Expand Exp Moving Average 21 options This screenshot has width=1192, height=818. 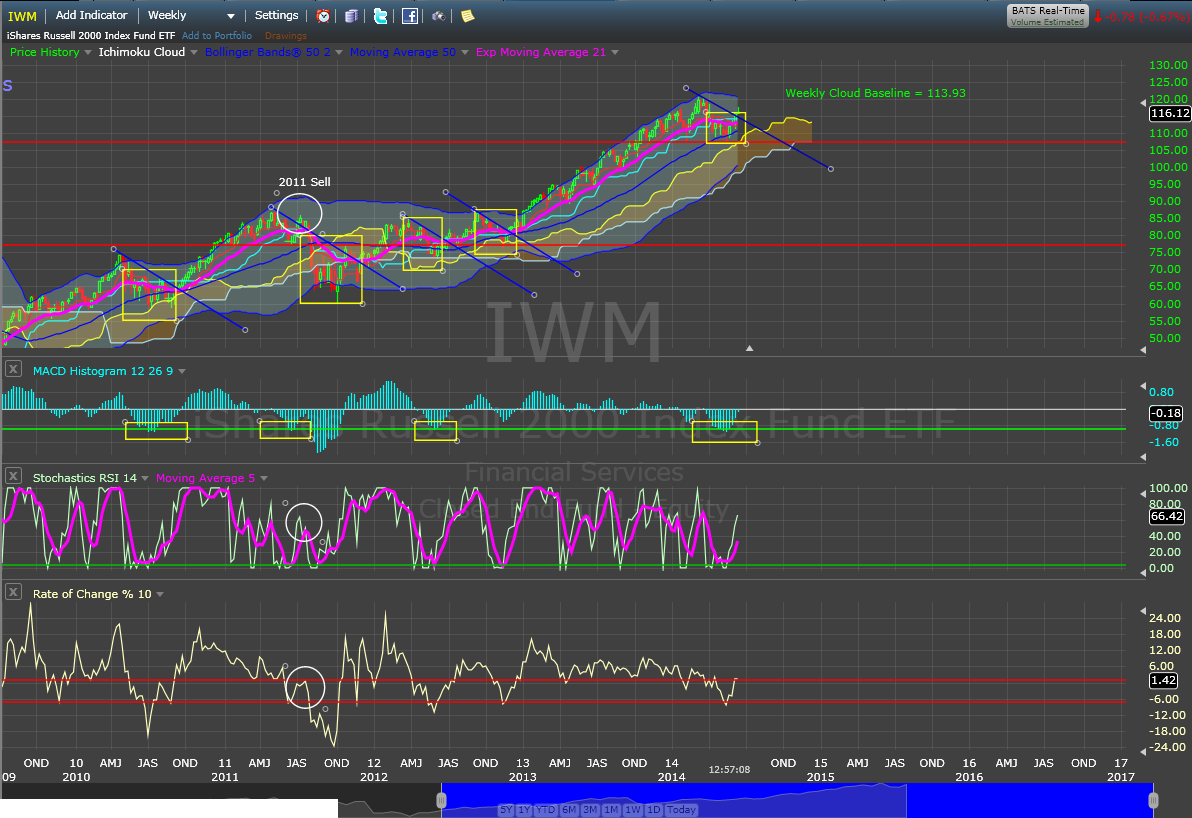click(x=615, y=52)
